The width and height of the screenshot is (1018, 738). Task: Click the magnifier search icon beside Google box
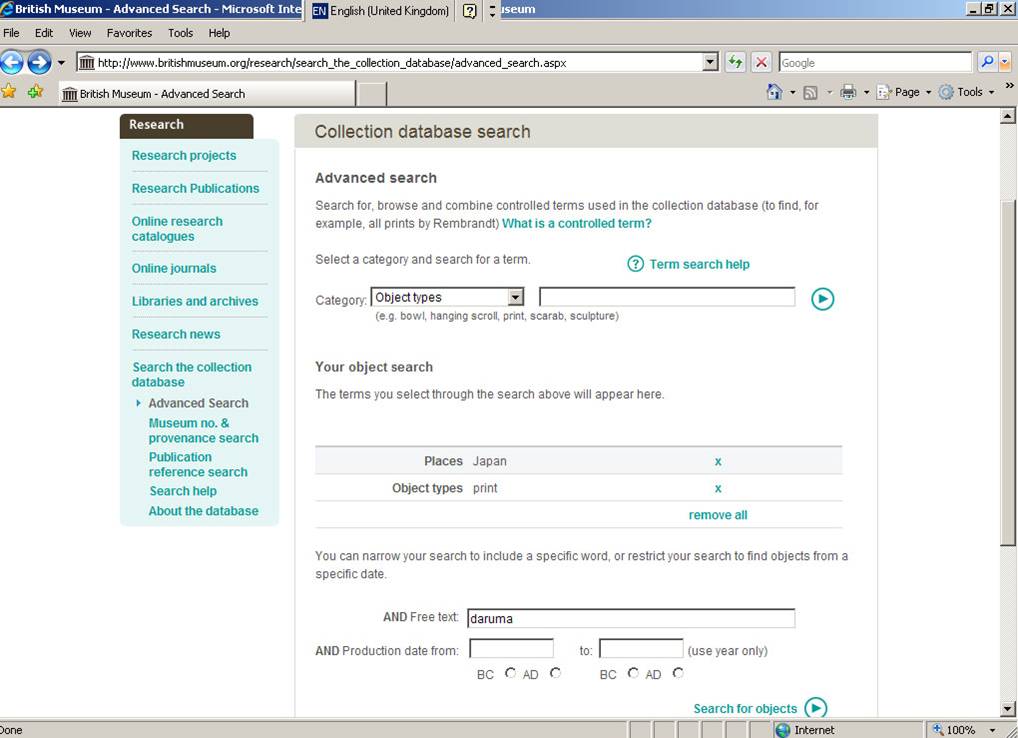[x=987, y=62]
